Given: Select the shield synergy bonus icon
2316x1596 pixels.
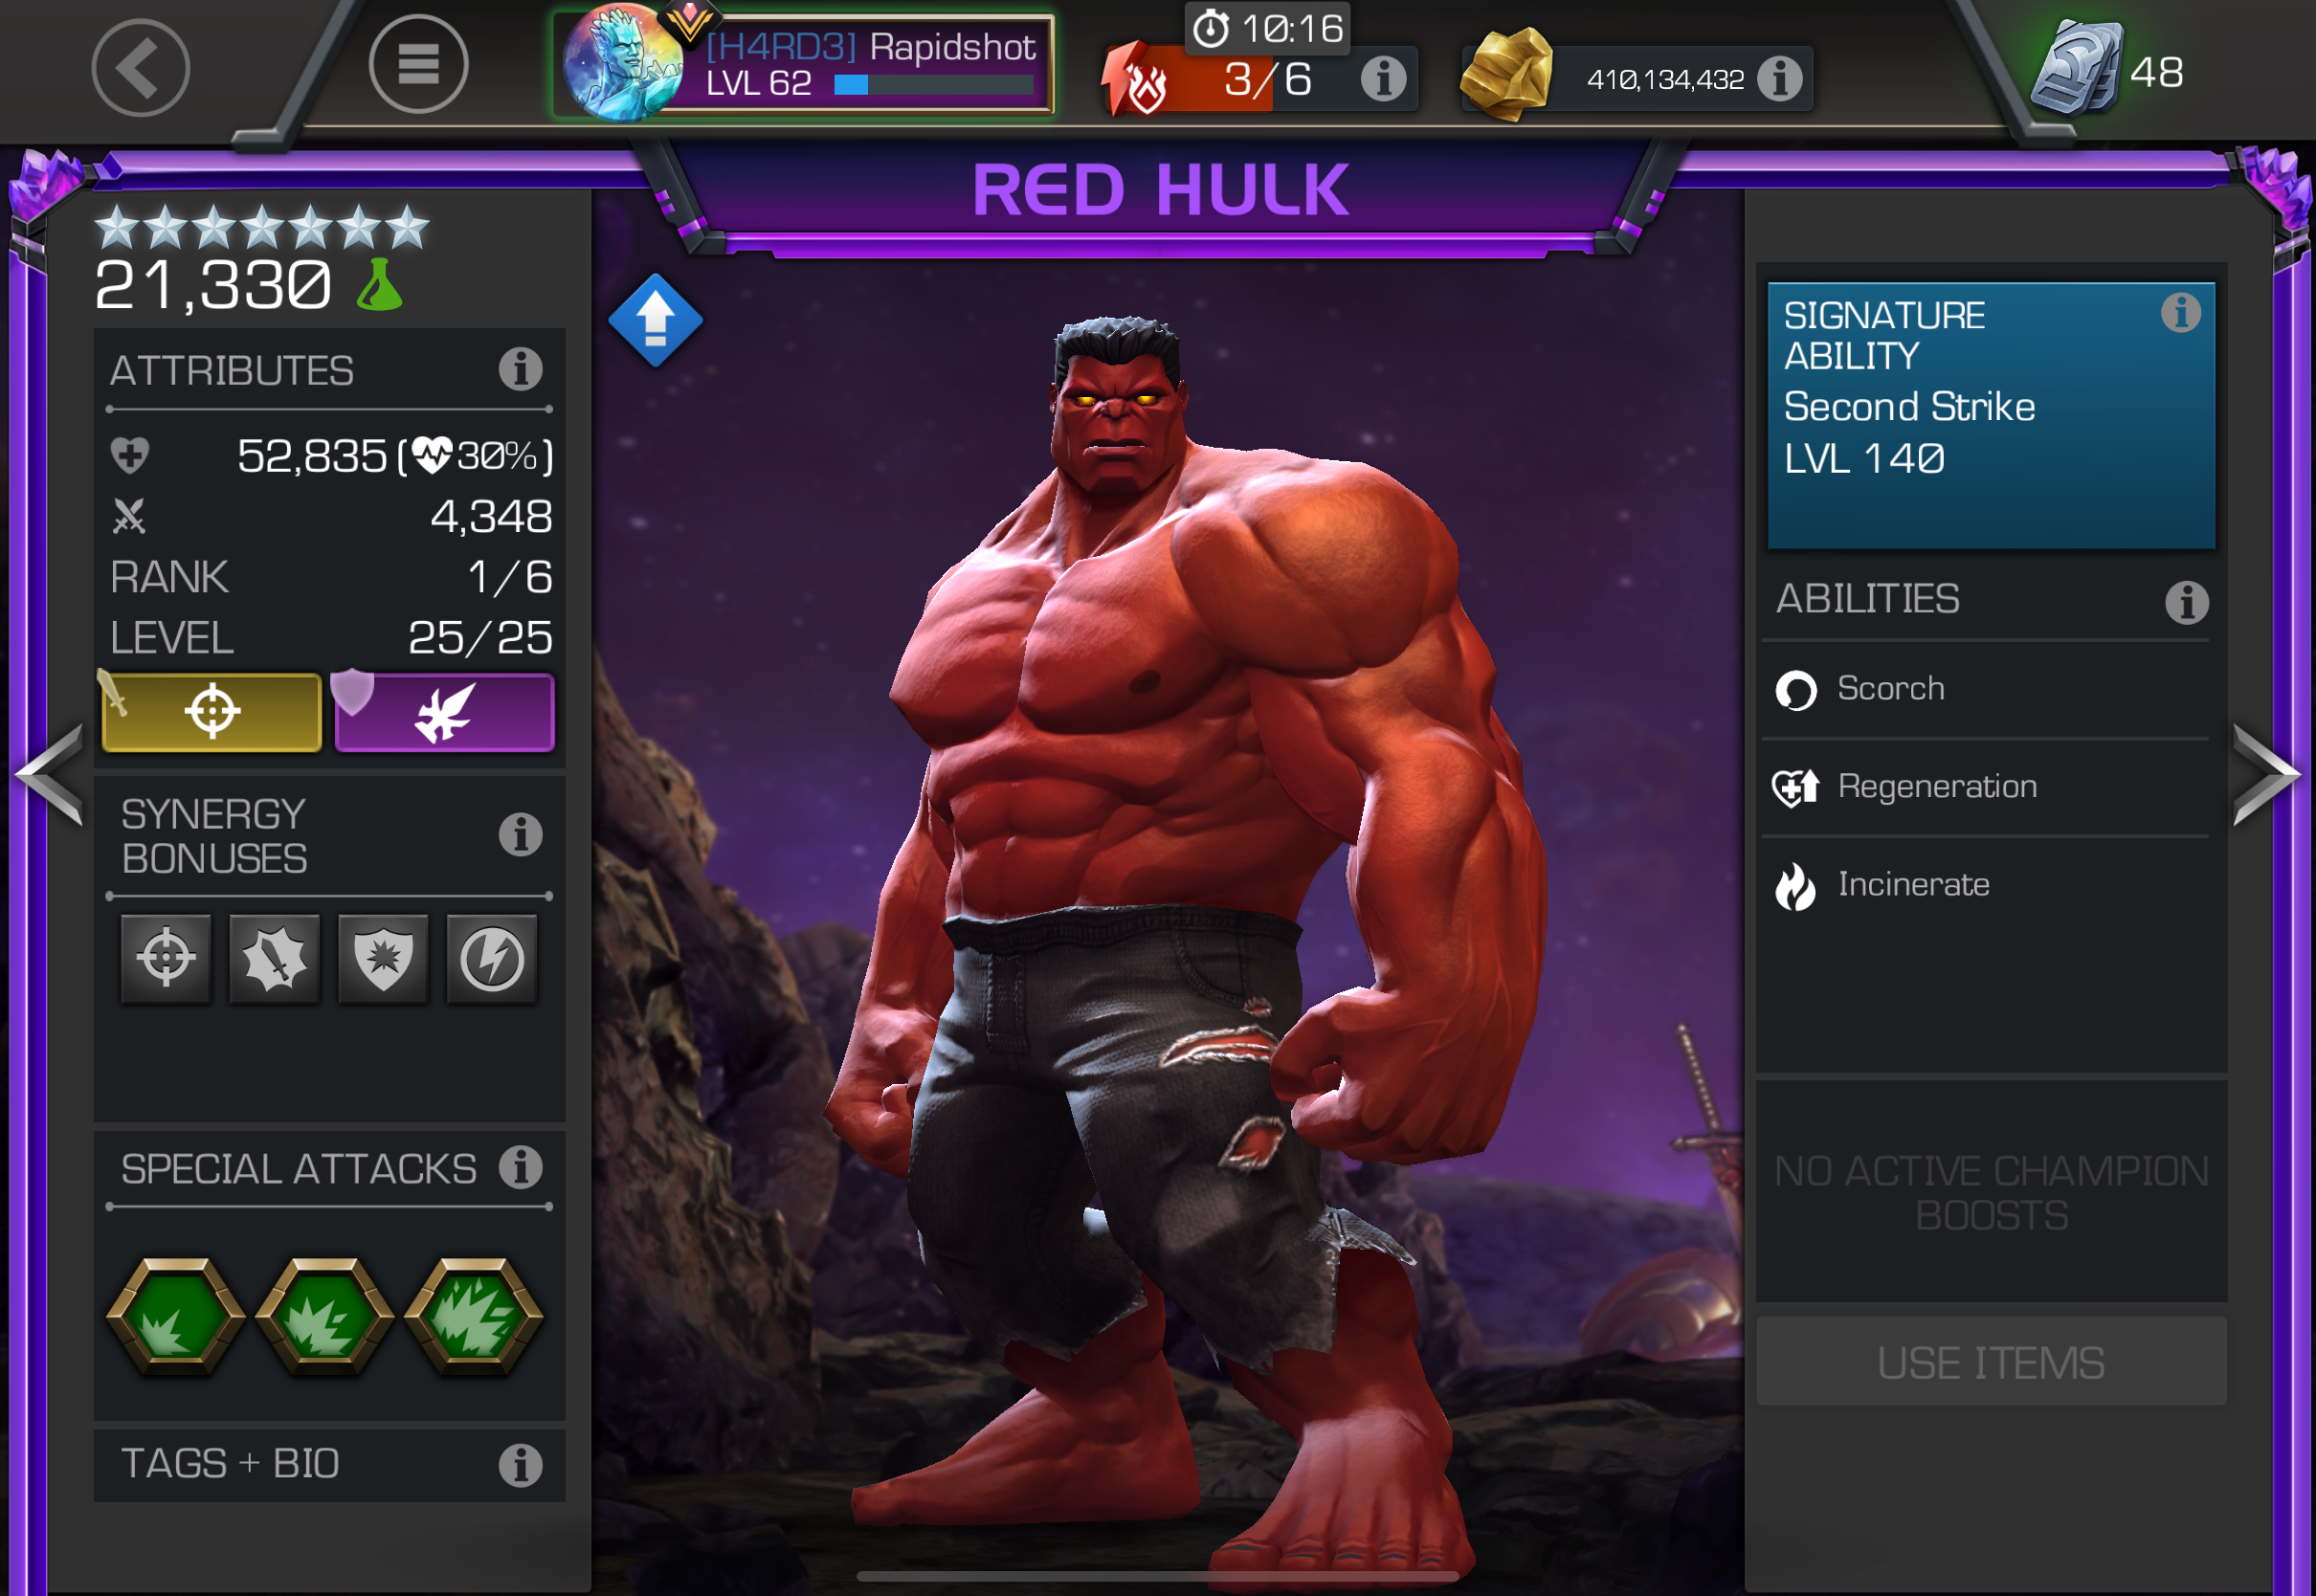Looking at the screenshot, I should pos(383,958).
